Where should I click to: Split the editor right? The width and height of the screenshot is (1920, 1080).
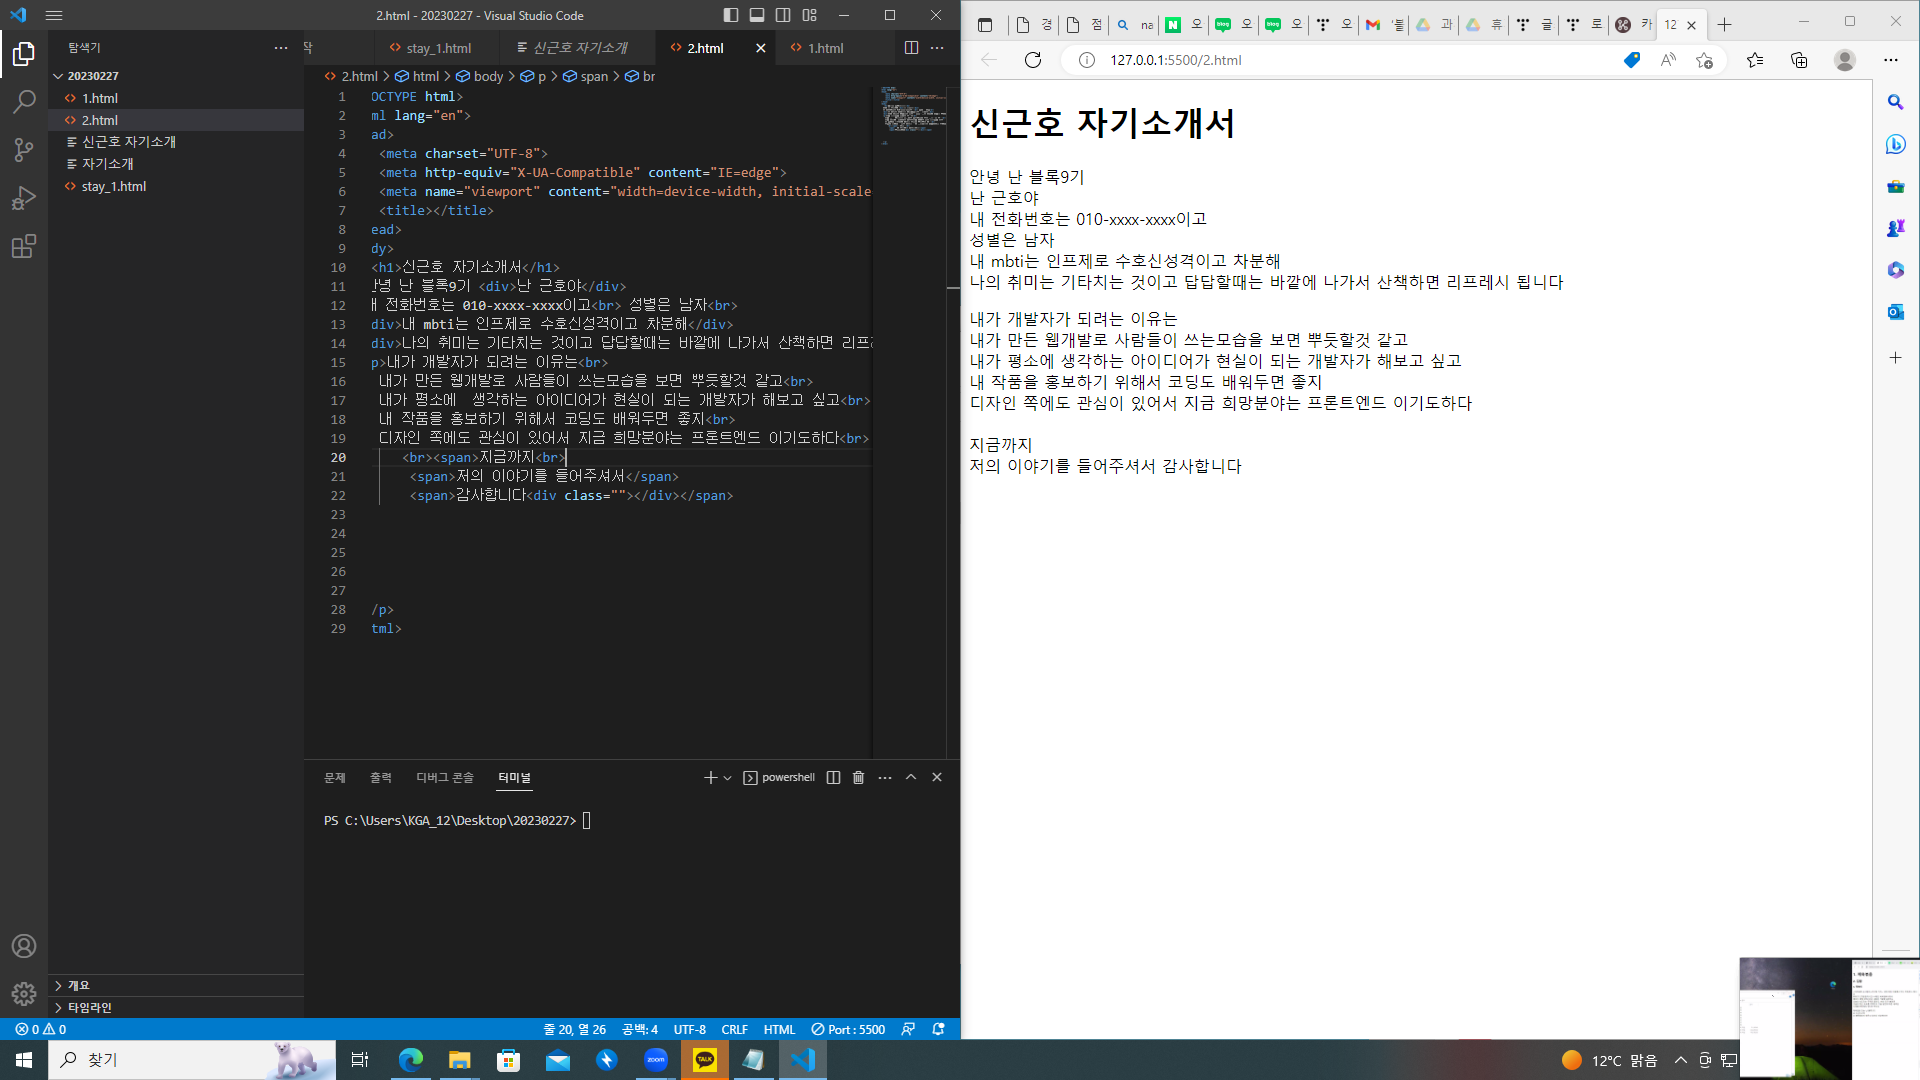click(x=911, y=48)
